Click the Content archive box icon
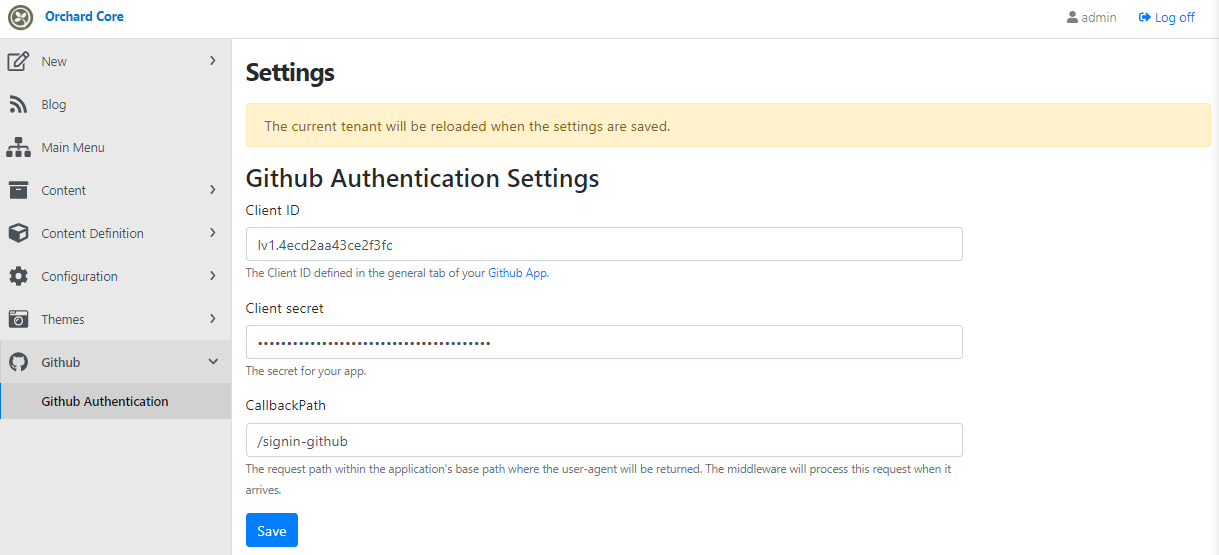Viewport: 1219px width, 555px height. pyautogui.click(x=18, y=190)
